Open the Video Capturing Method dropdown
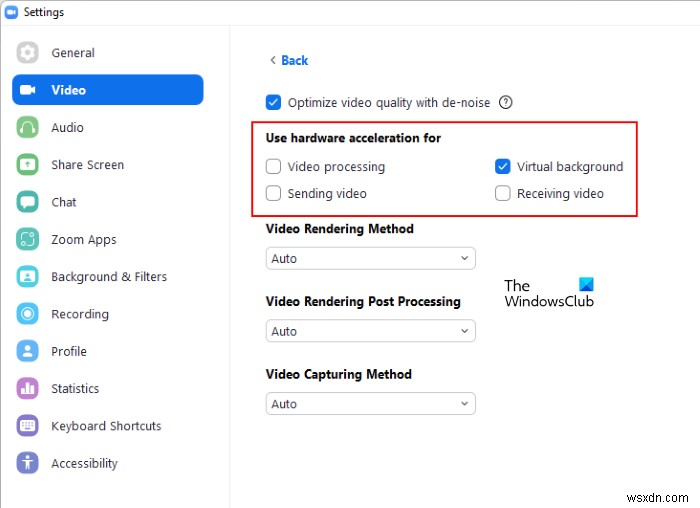Image resolution: width=700 pixels, height=508 pixels. pyautogui.click(x=370, y=404)
